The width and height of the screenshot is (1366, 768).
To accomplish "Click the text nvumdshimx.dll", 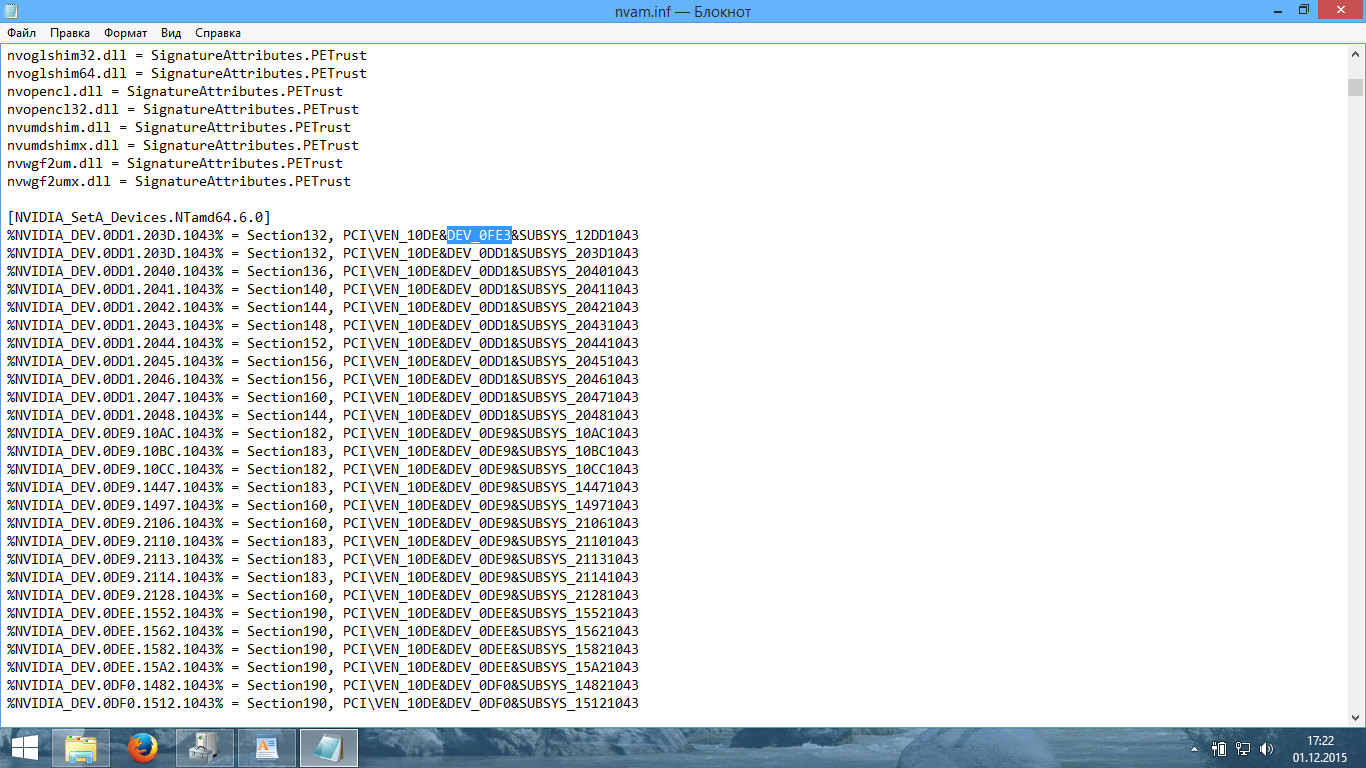I will pyautogui.click(x=63, y=145).
